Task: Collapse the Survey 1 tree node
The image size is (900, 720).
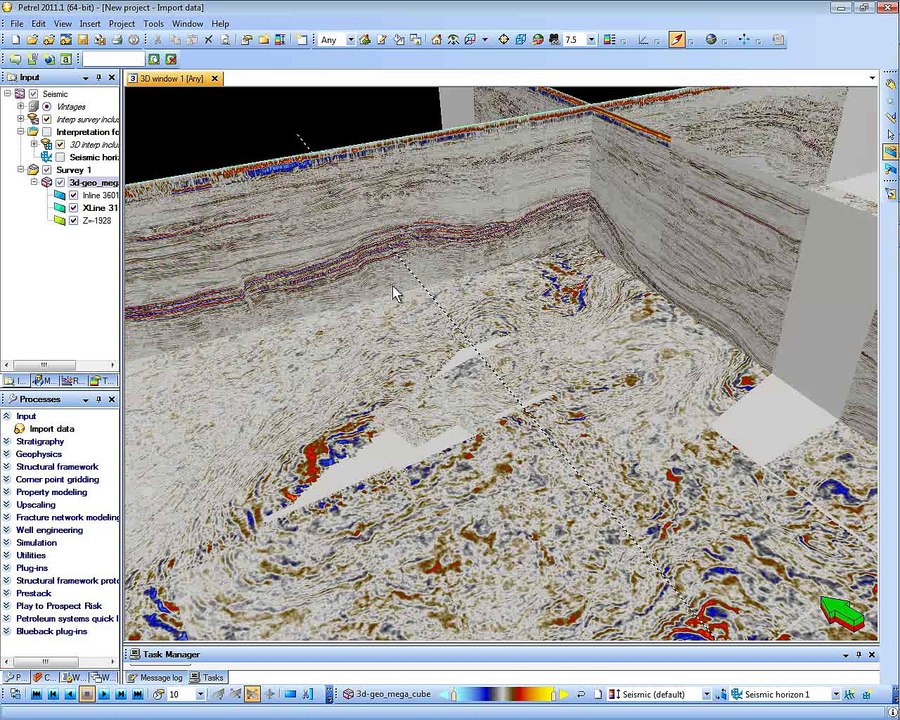Action: pos(21,169)
